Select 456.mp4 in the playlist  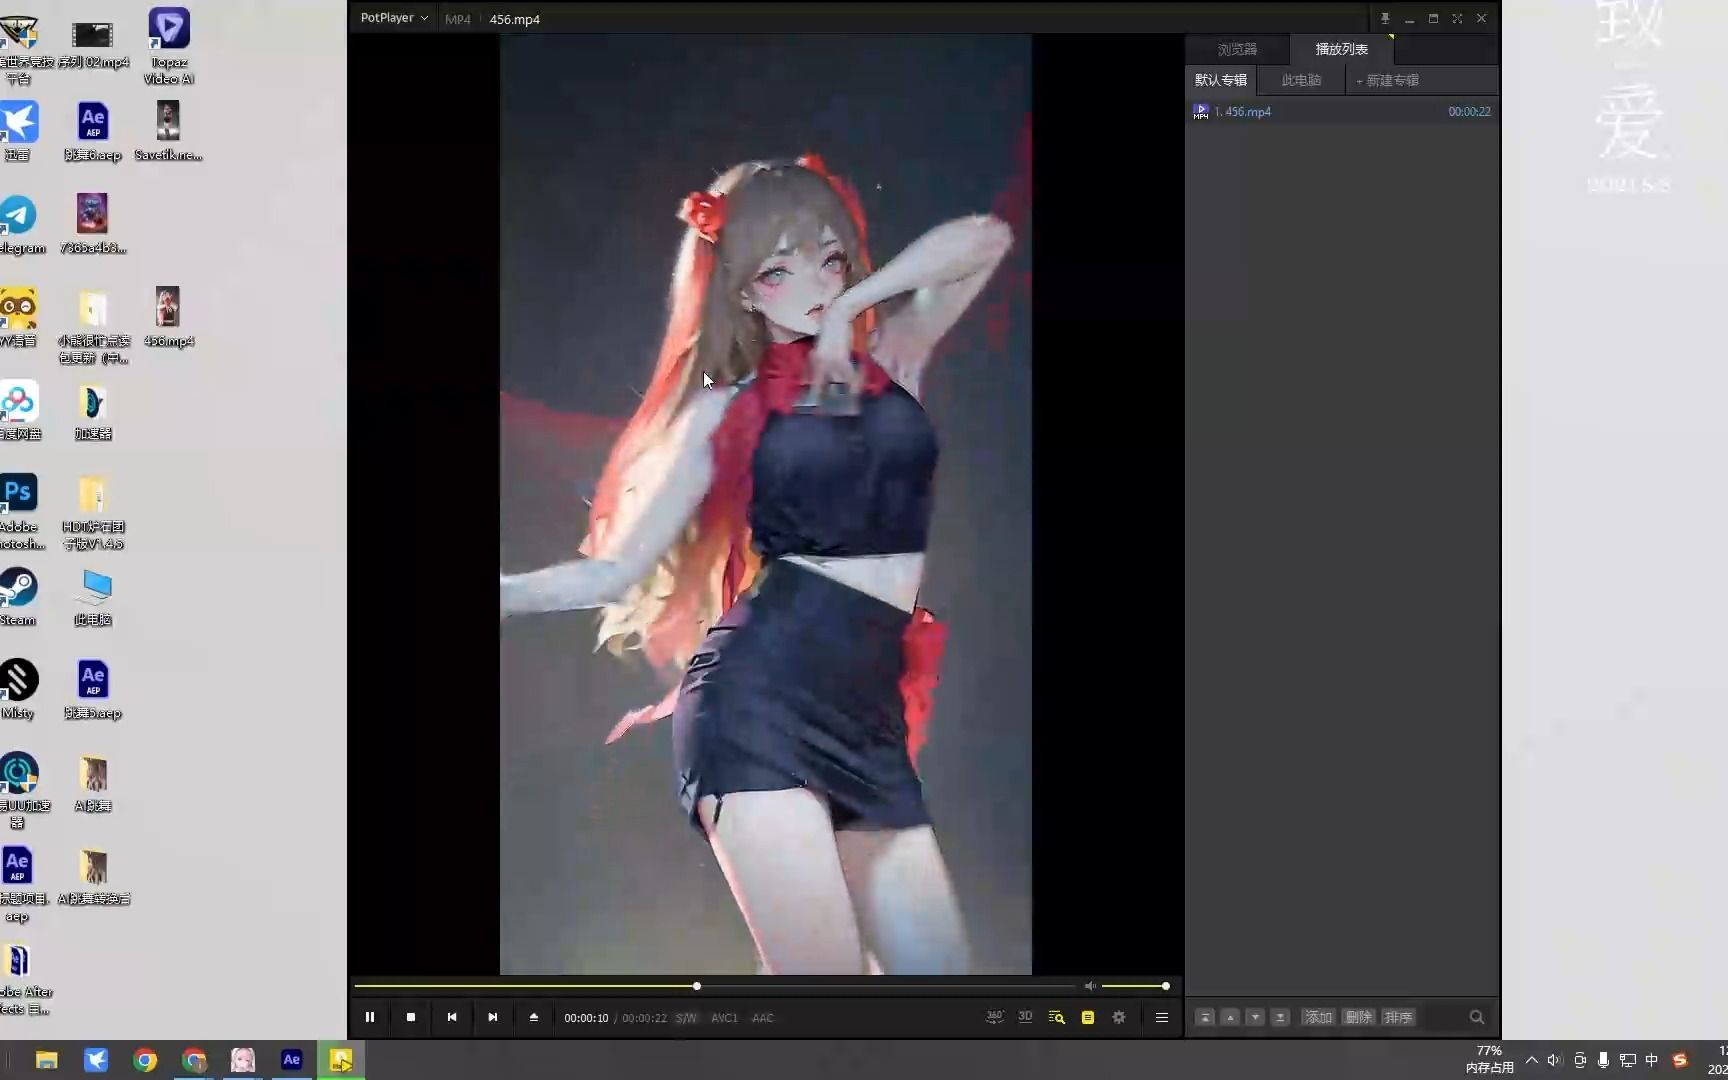tap(1341, 112)
